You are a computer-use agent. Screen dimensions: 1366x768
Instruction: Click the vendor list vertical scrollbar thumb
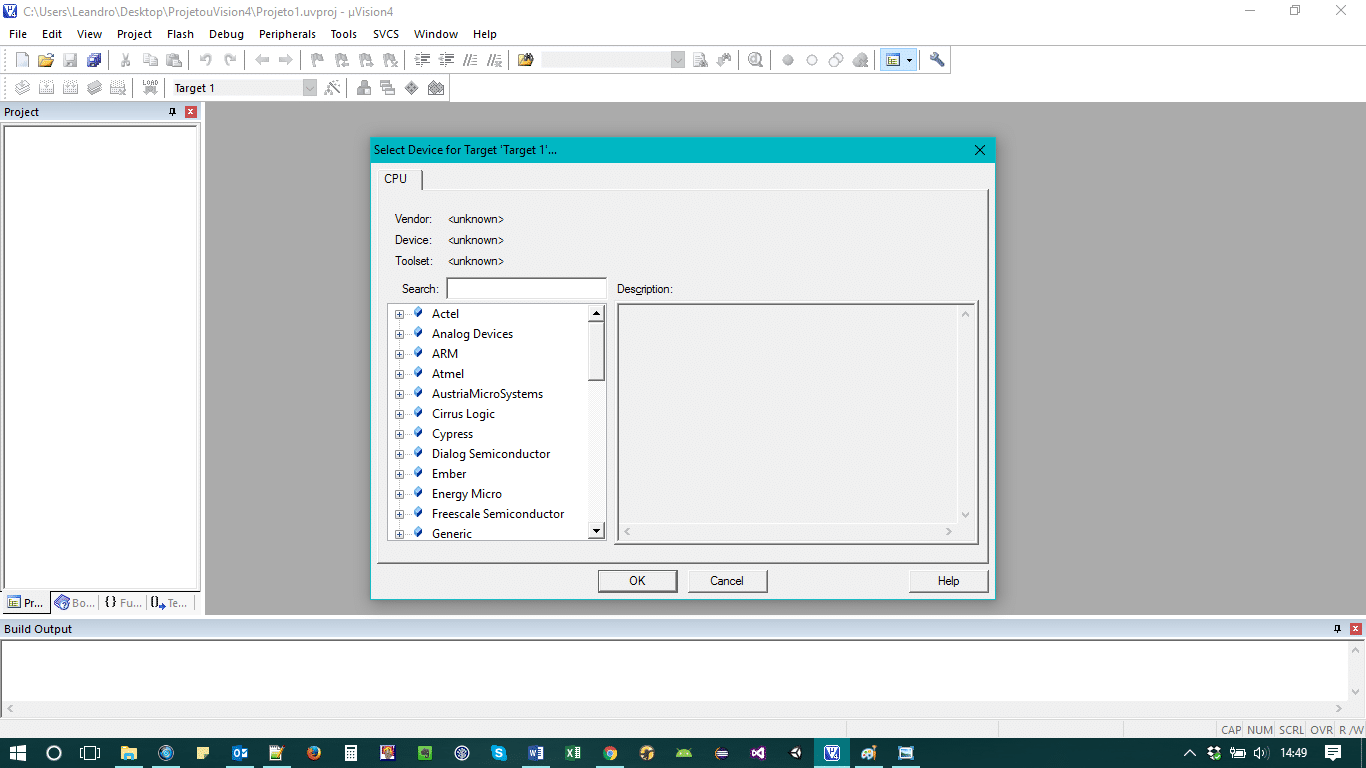tap(596, 351)
